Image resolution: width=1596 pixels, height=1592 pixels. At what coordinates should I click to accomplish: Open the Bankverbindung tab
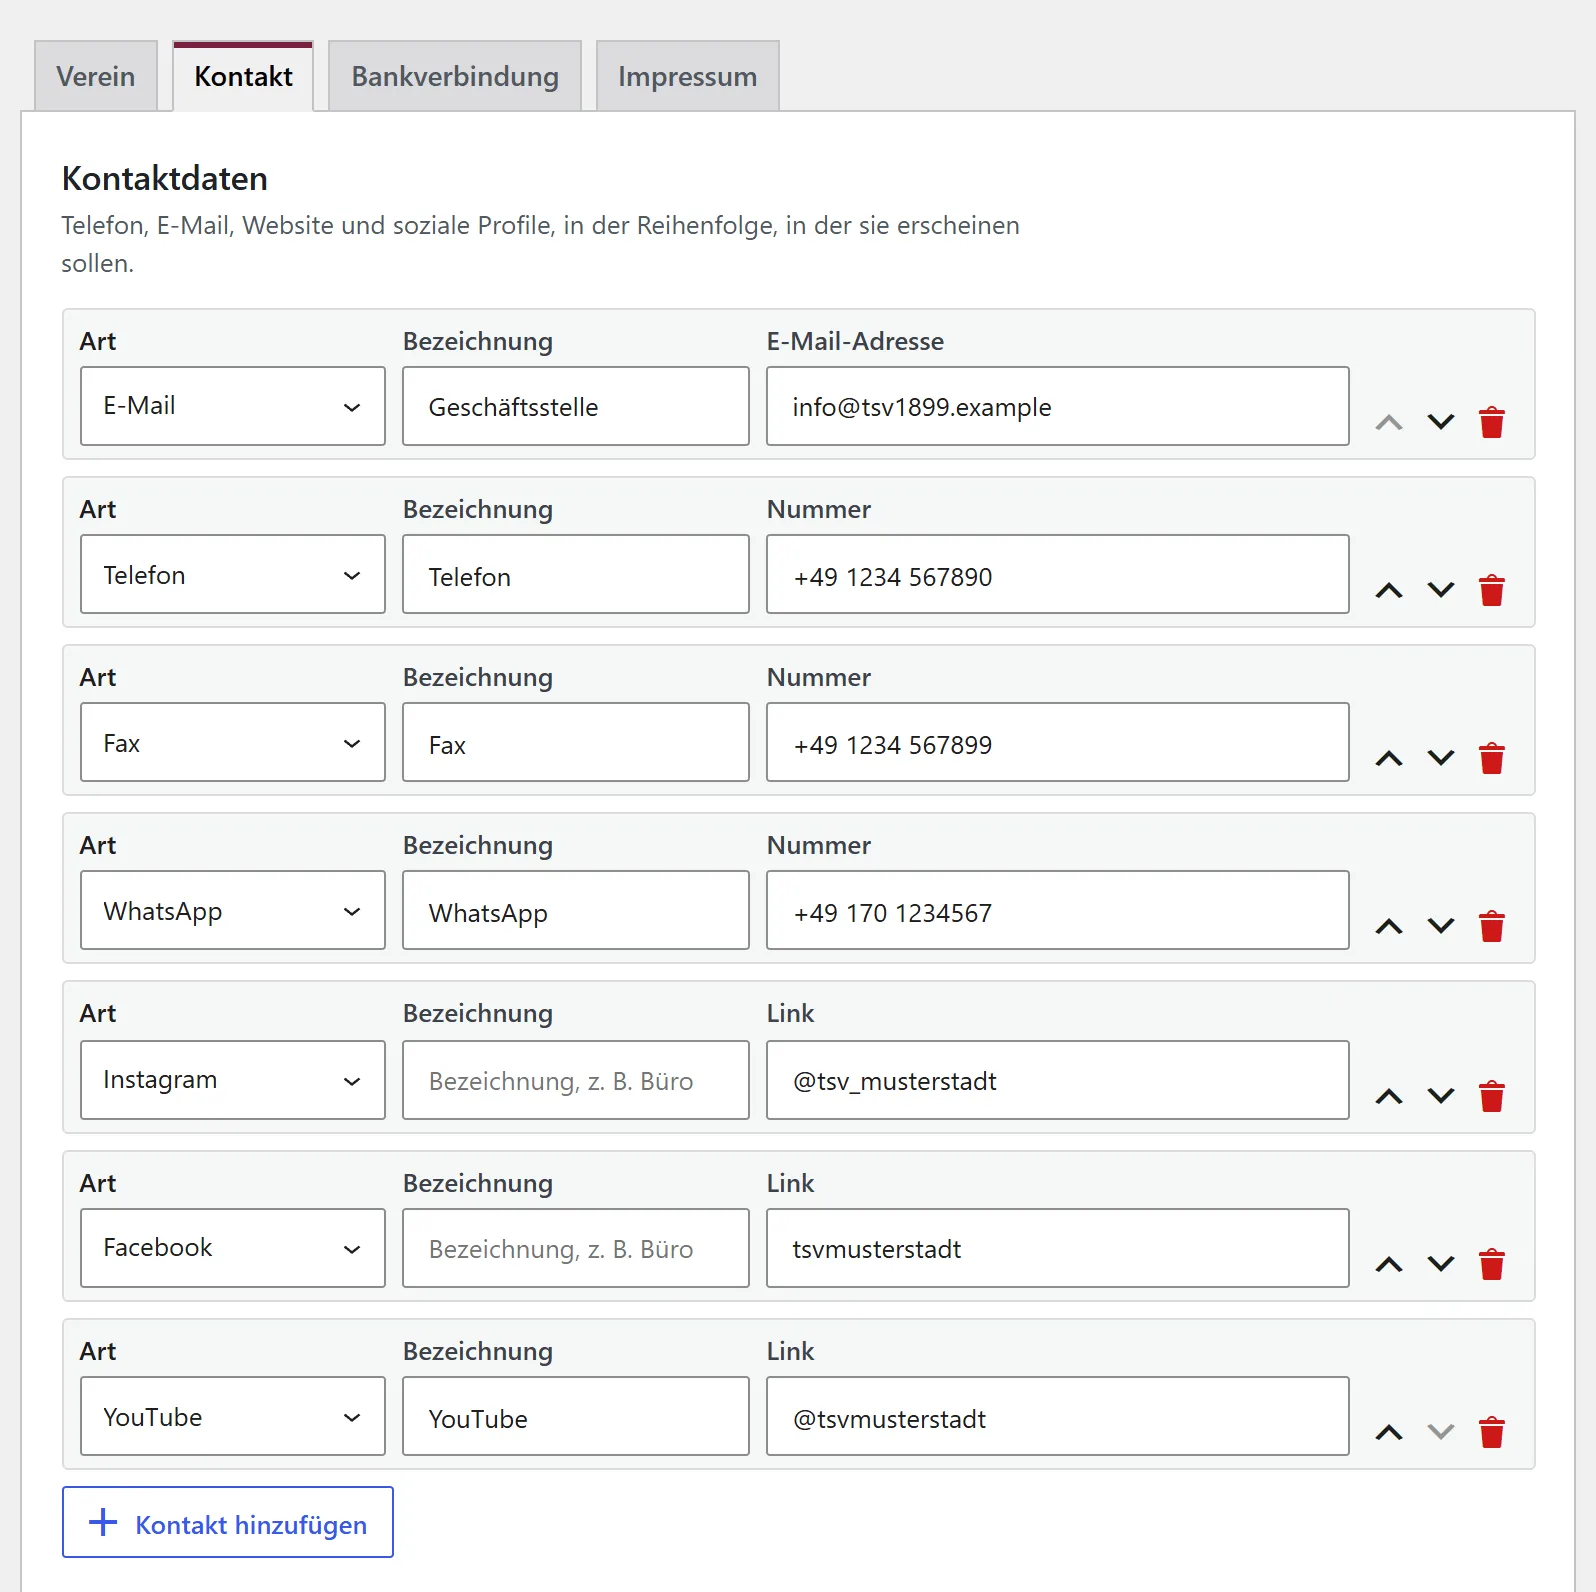tap(455, 76)
